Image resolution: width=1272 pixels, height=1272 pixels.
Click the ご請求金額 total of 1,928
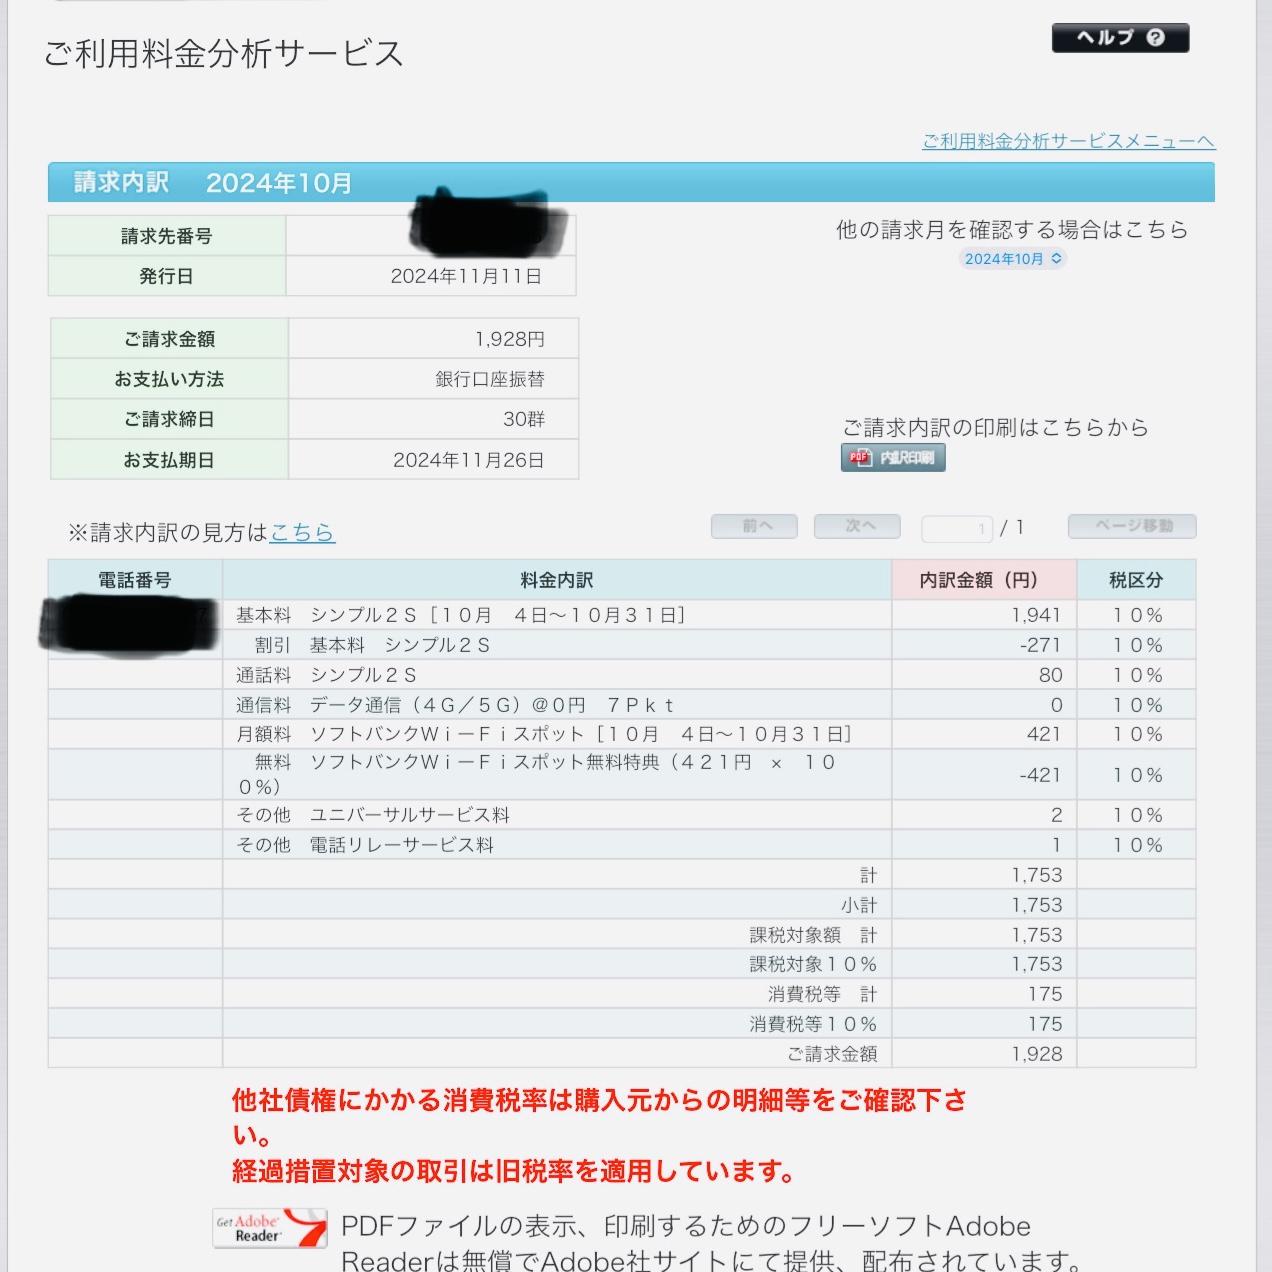[x=1040, y=1054]
